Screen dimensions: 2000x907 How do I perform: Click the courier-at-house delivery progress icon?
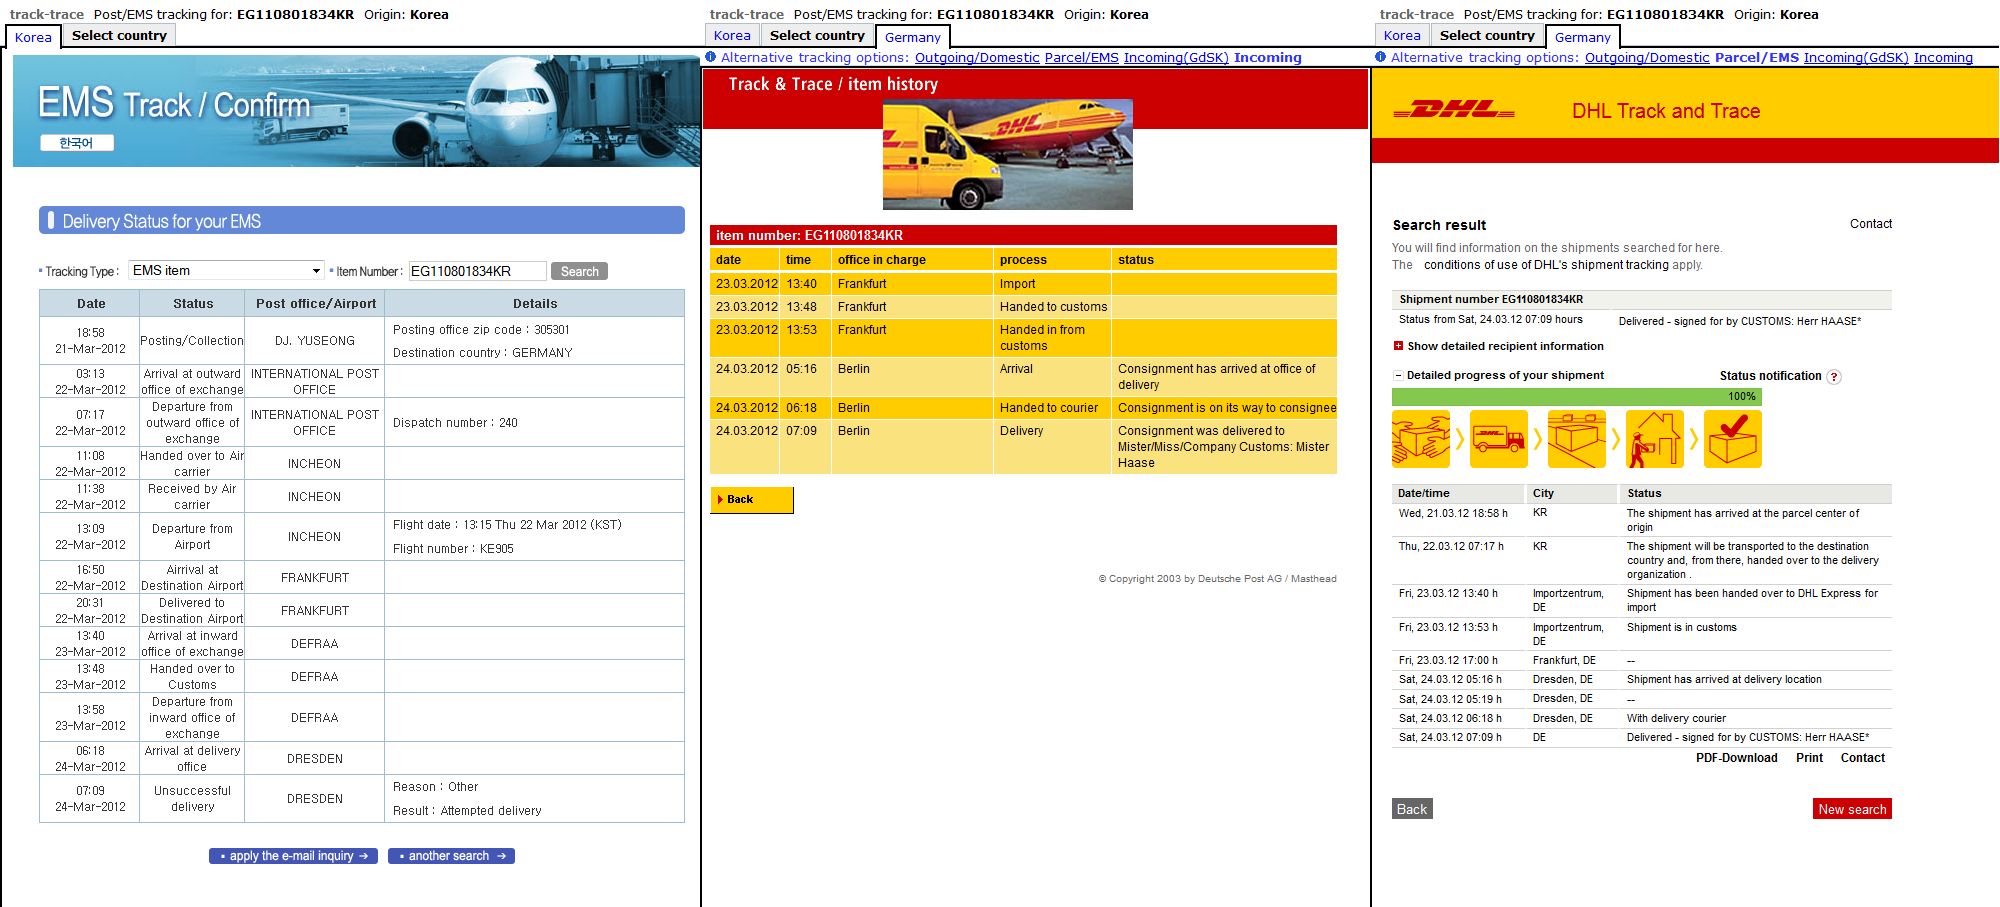pos(1654,439)
